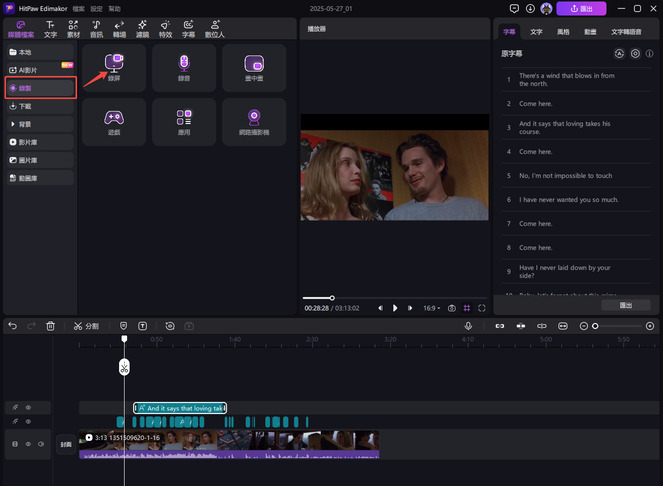
Task: Expand the 背景 background section
Action: (40, 124)
